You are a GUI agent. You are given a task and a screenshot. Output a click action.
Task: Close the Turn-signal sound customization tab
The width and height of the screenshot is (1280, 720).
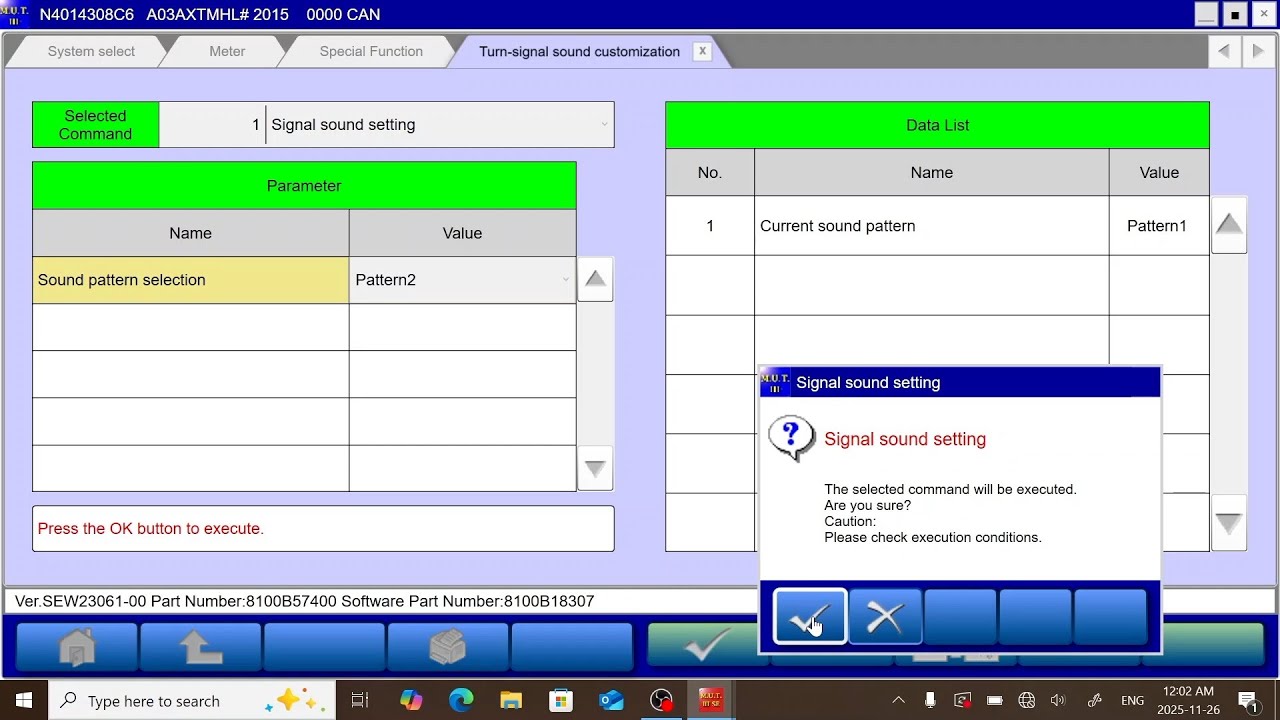pos(702,51)
